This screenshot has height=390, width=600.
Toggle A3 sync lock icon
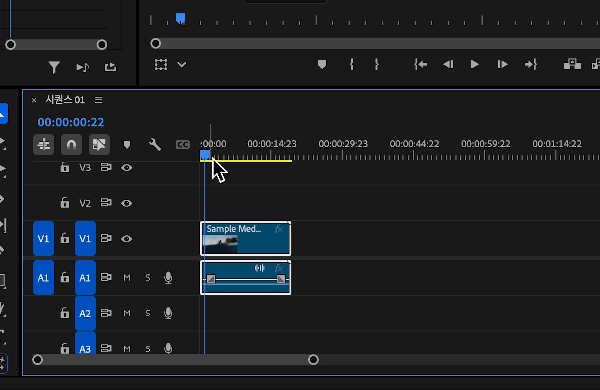click(106, 348)
